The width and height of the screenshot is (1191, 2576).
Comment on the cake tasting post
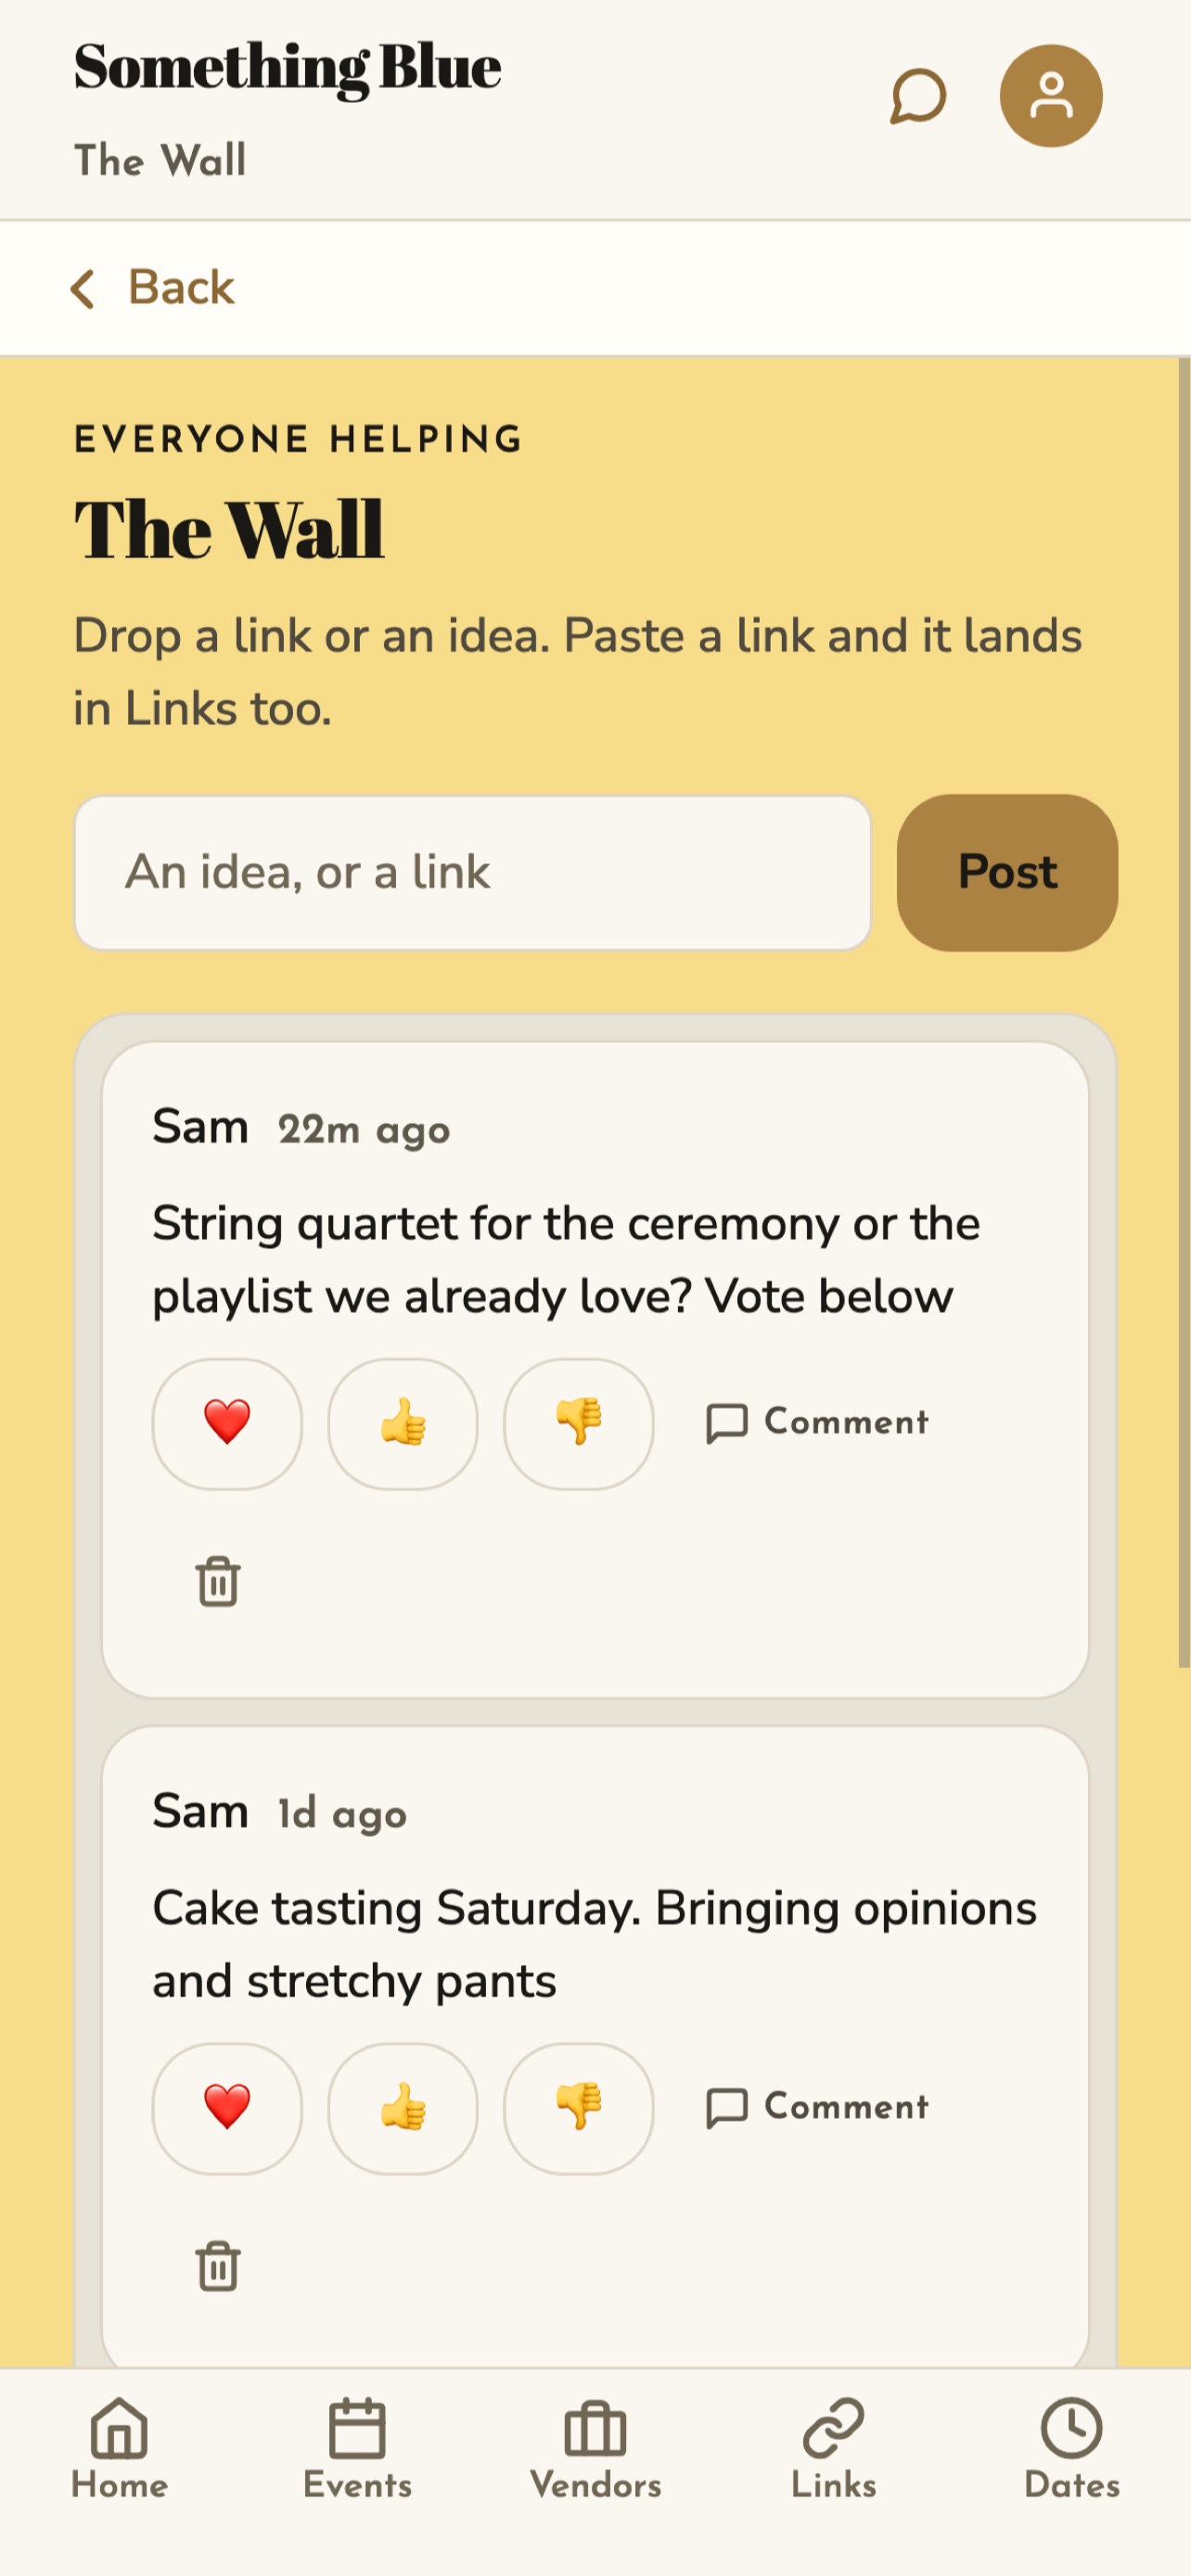click(x=817, y=2107)
